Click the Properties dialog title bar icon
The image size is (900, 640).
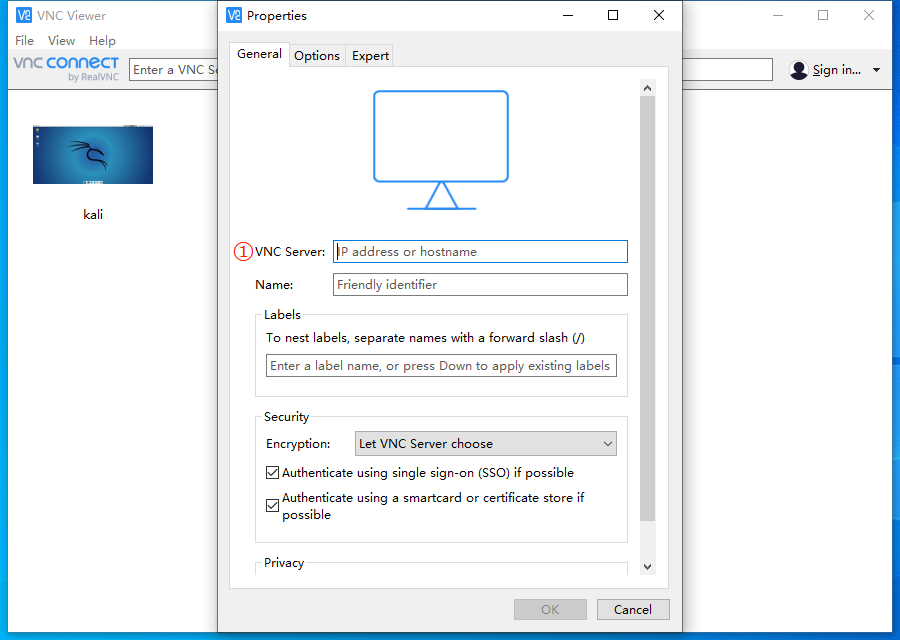pyautogui.click(x=234, y=15)
